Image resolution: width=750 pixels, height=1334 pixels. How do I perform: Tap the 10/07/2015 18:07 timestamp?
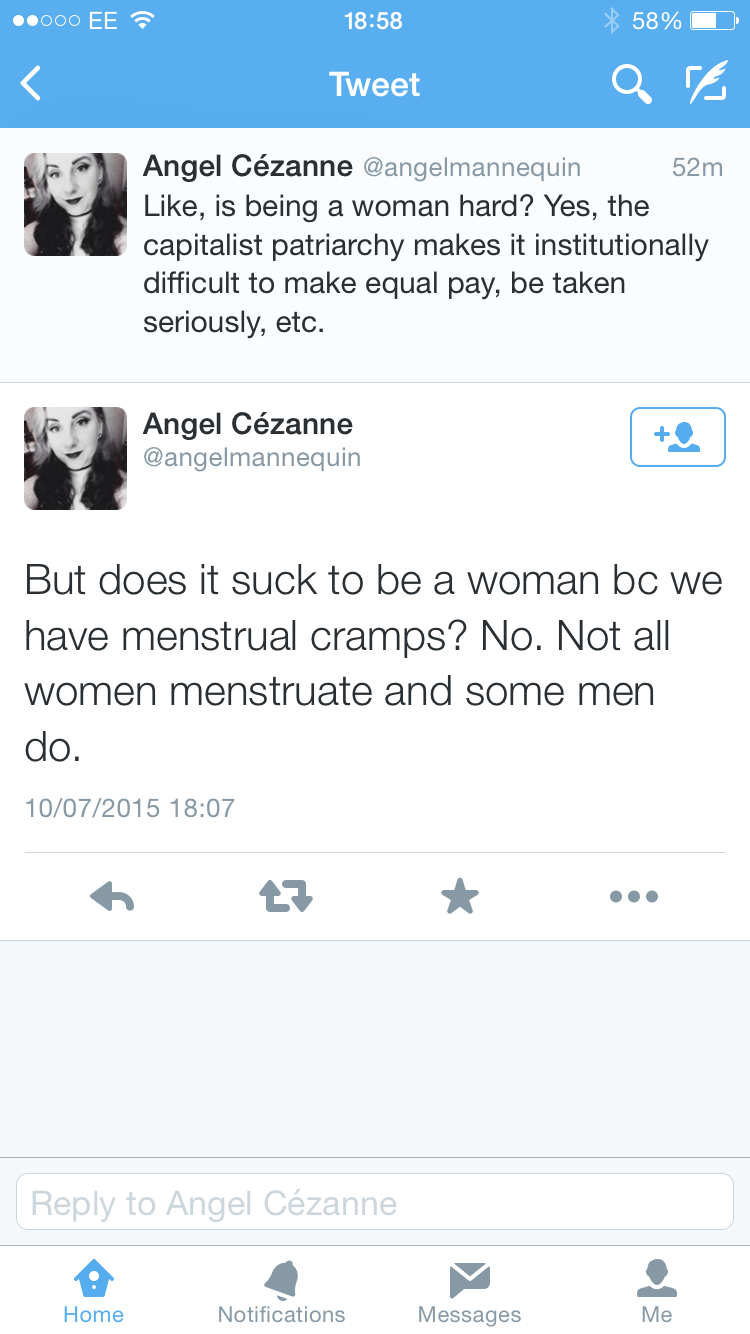[x=130, y=808]
